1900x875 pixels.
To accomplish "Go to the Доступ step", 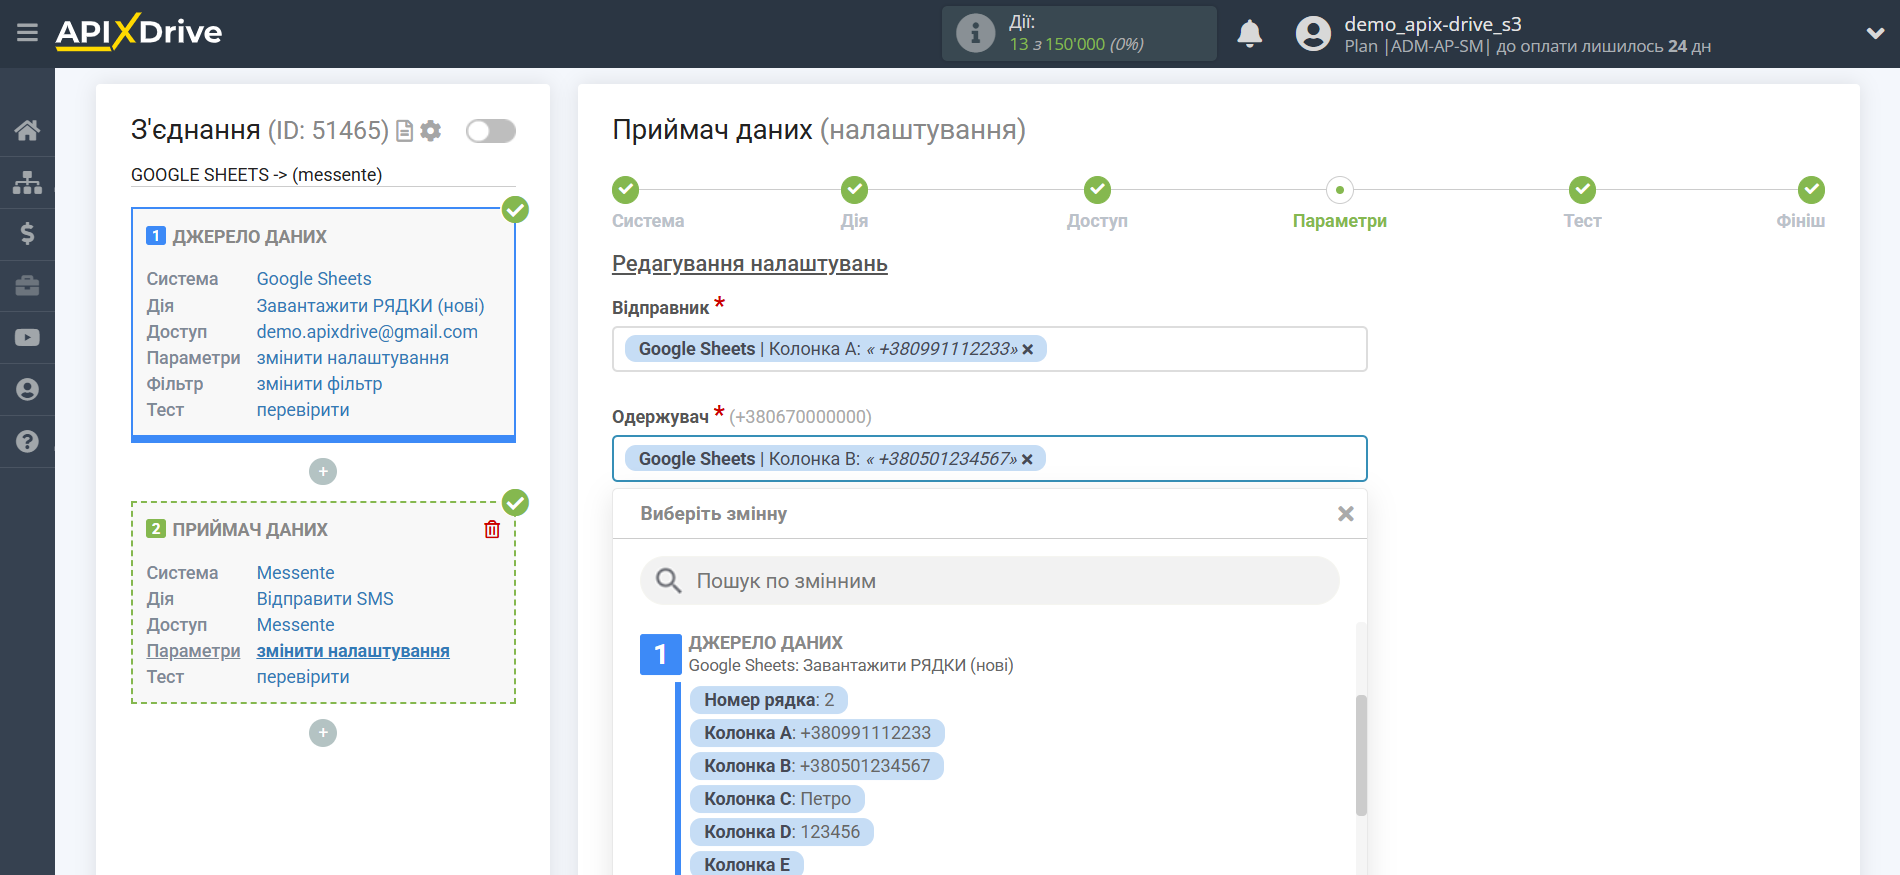I will [x=1097, y=203].
